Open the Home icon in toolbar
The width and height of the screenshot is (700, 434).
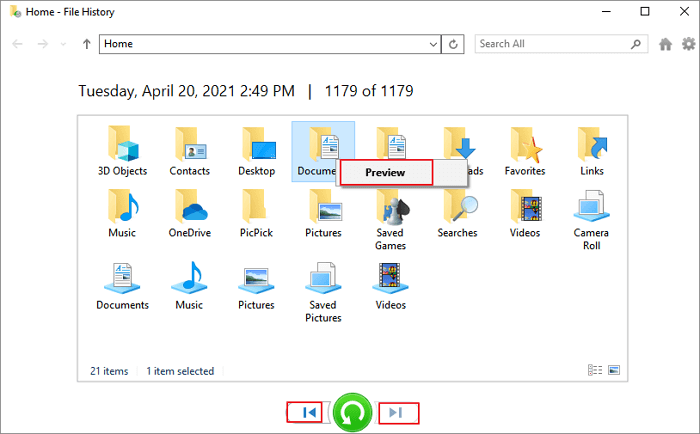[665, 44]
